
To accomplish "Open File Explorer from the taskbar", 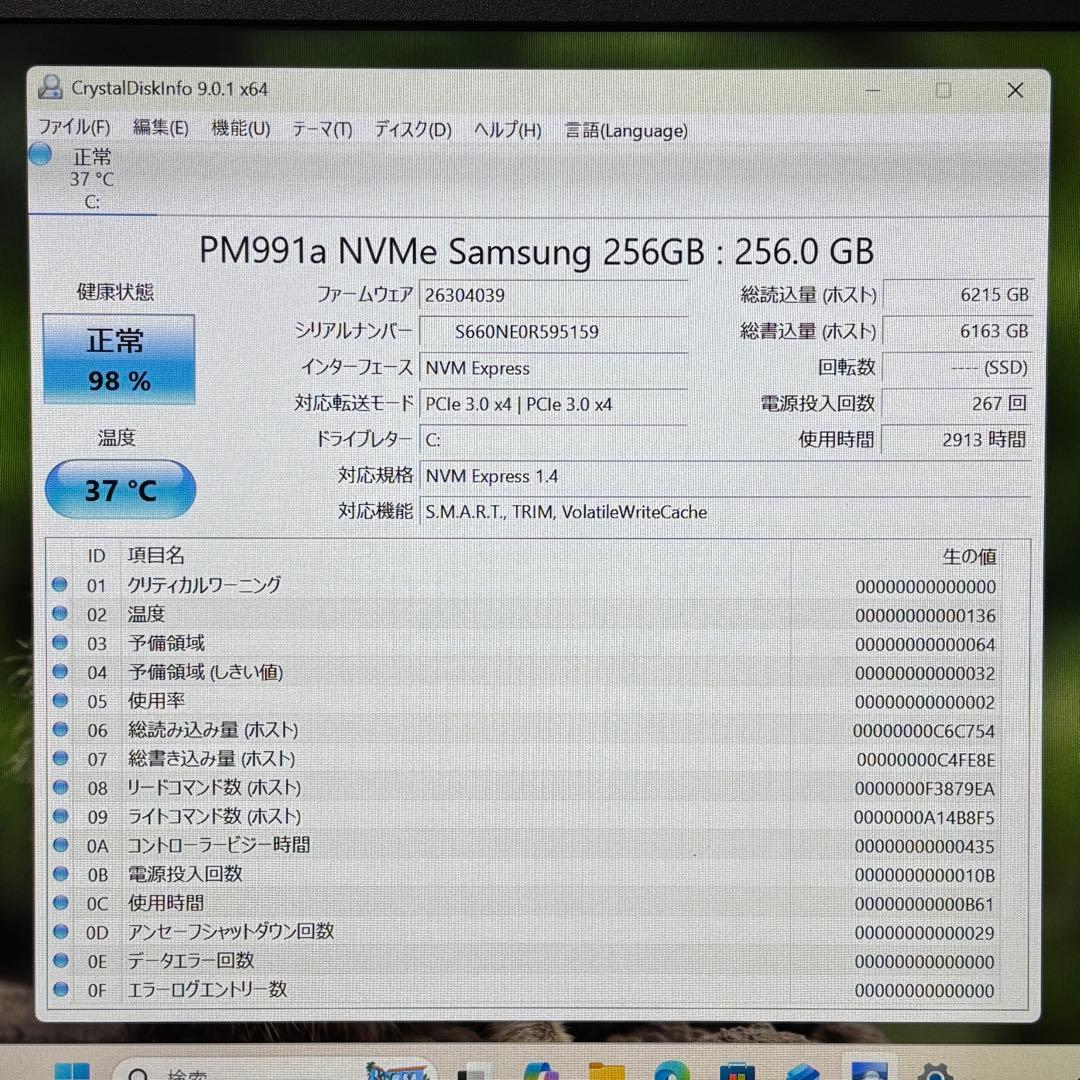I will (x=605, y=1072).
